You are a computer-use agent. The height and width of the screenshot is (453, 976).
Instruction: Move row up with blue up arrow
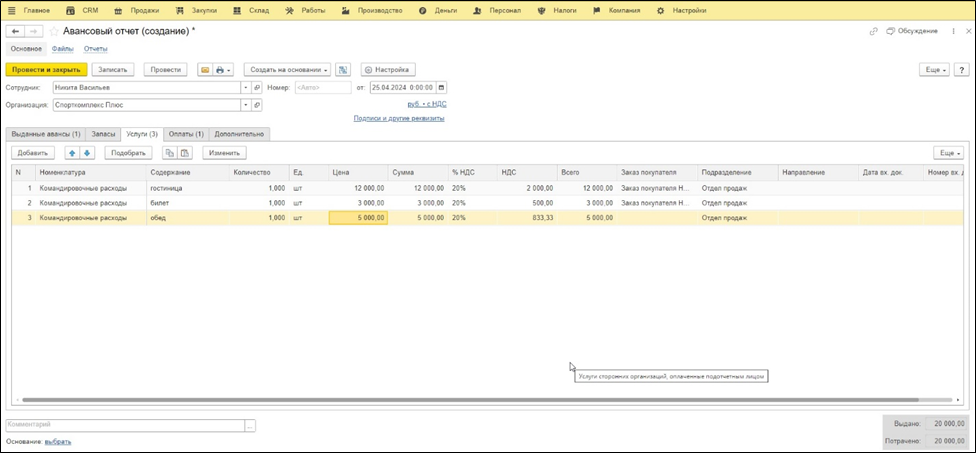point(72,153)
